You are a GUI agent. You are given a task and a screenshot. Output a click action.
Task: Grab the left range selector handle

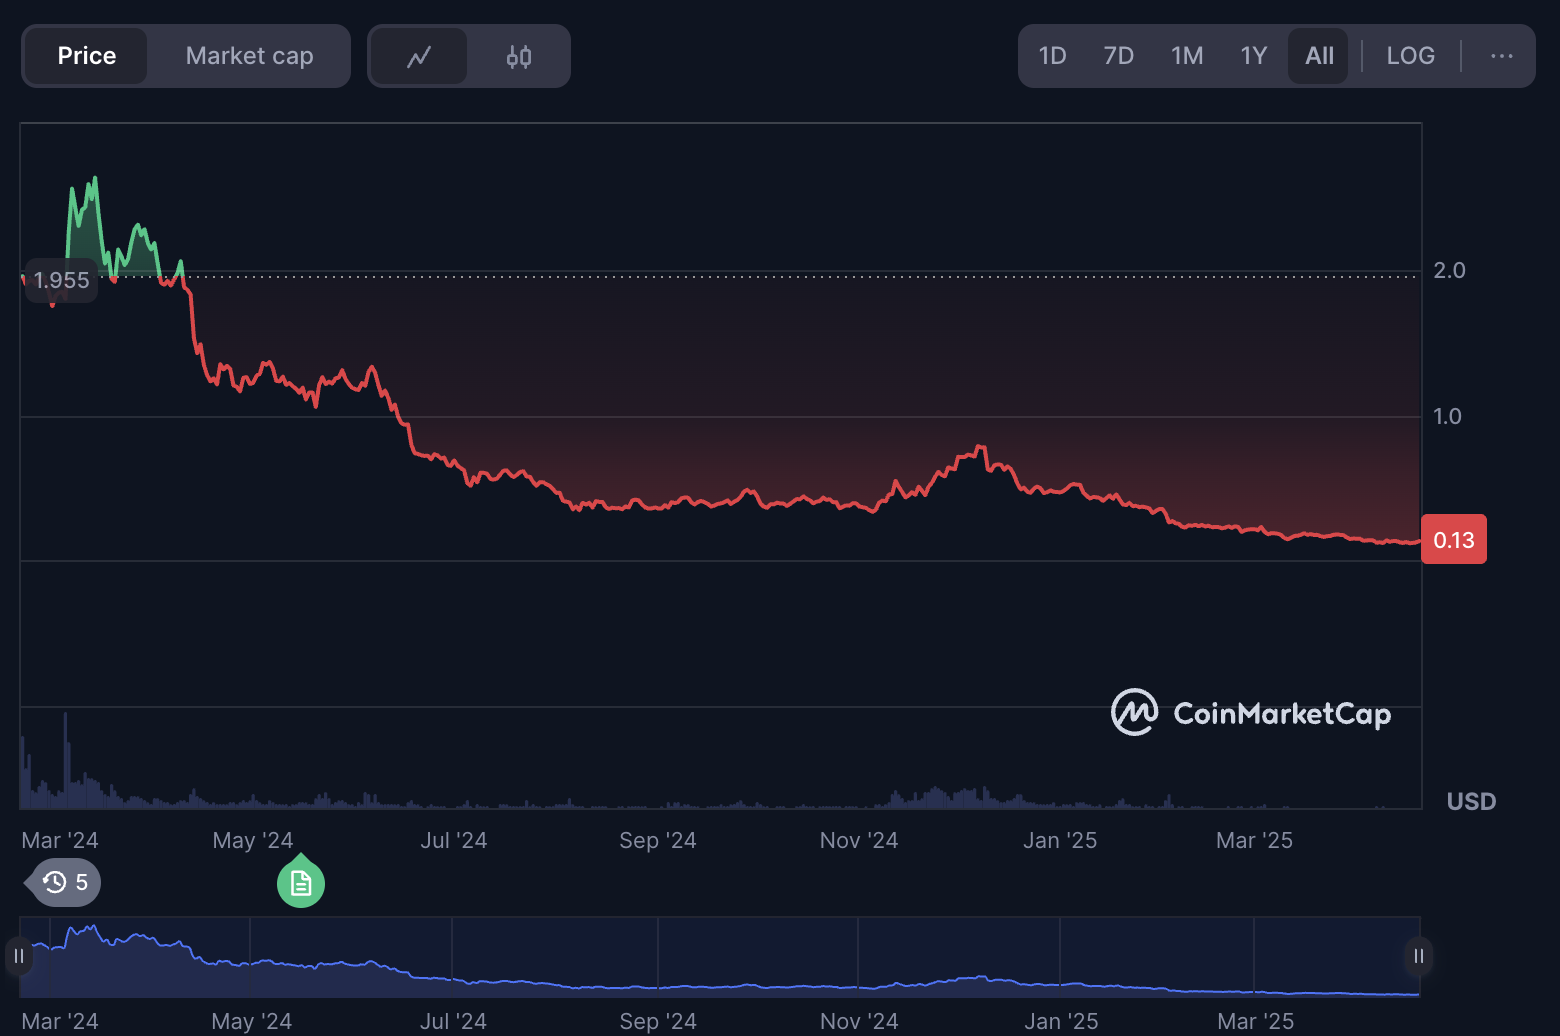19,956
